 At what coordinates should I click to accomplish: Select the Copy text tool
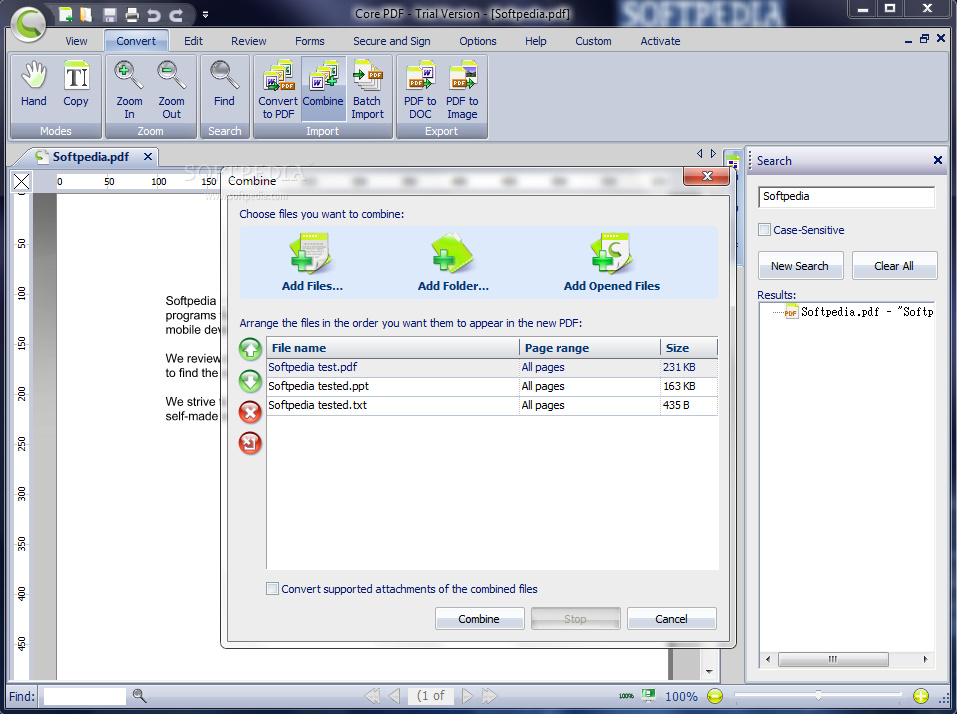[x=76, y=85]
